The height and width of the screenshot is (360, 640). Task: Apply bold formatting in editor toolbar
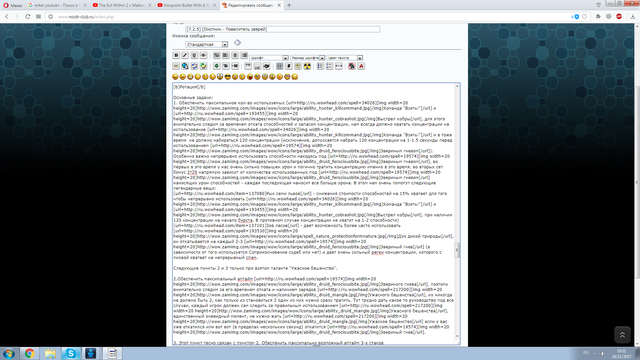point(176,55)
